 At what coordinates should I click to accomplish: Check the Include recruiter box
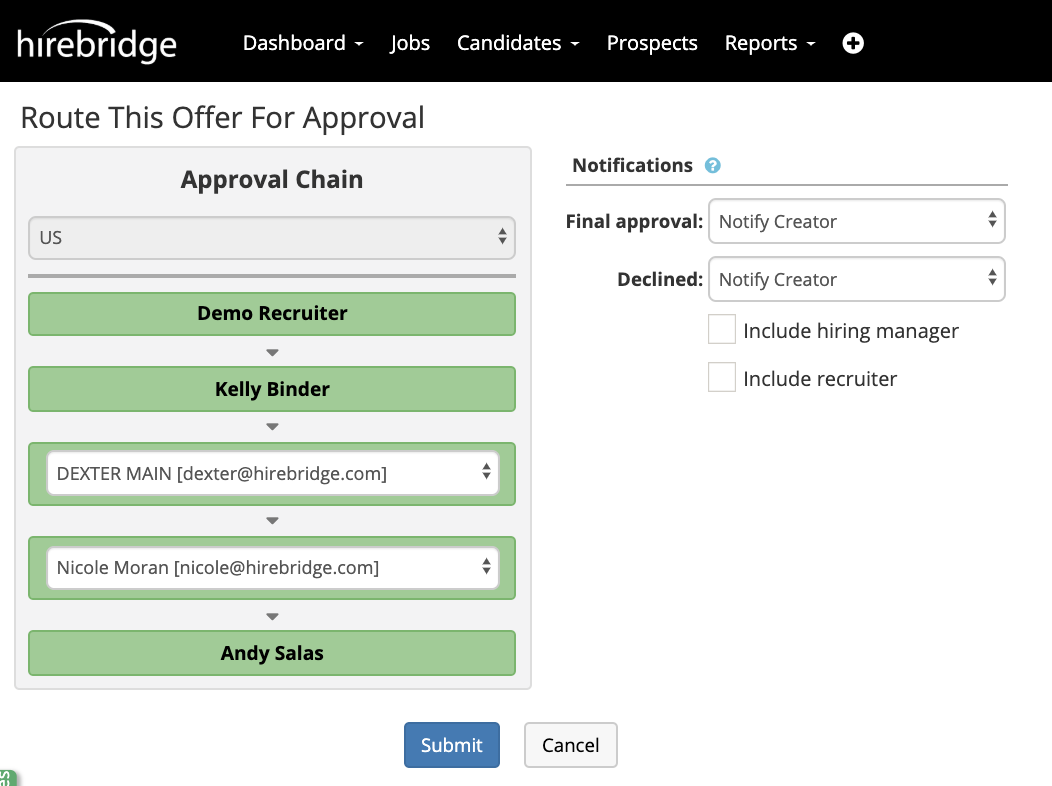[x=722, y=378]
